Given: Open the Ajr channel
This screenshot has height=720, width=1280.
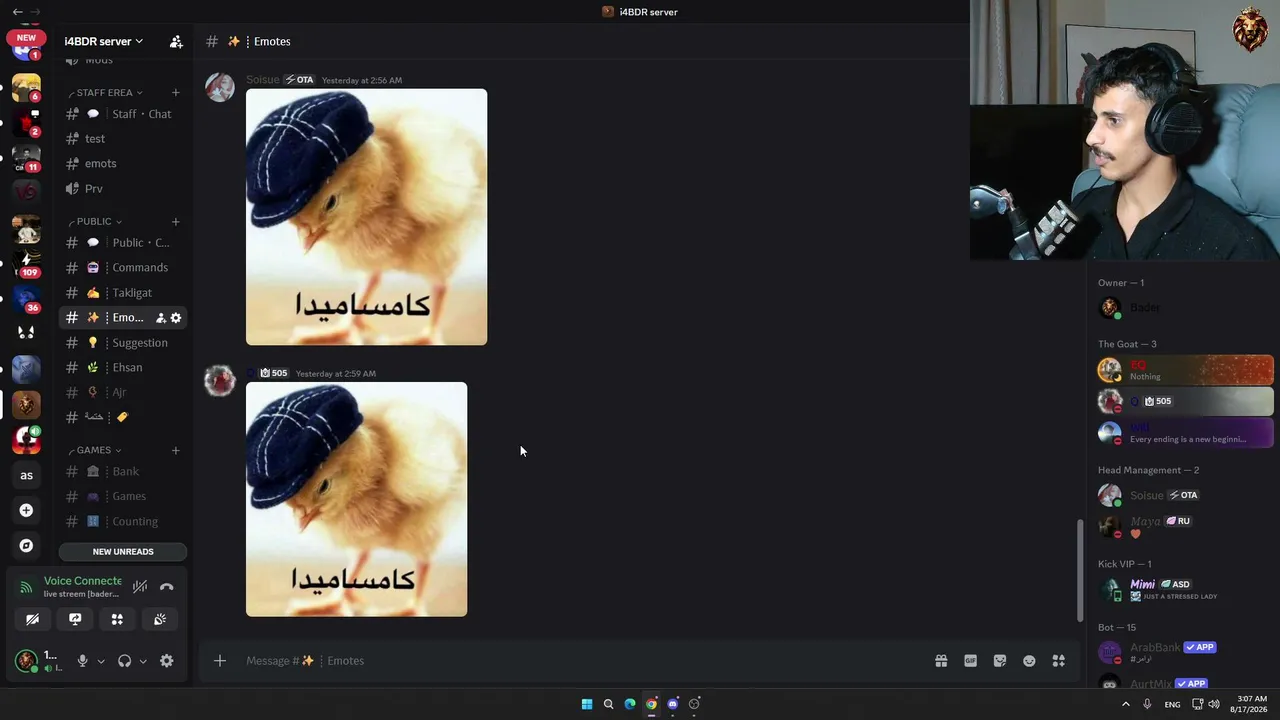Looking at the screenshot, I should click(123, 393).
